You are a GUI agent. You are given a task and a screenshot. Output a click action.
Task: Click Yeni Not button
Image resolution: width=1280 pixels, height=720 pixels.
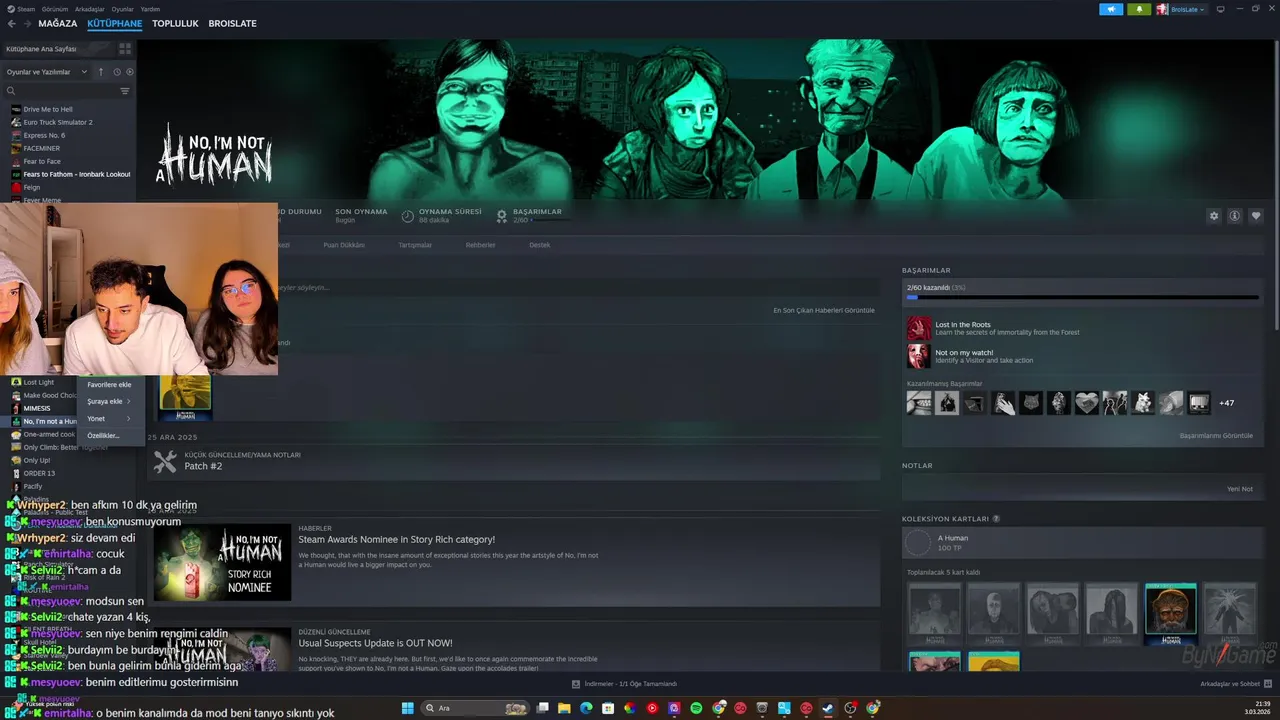1240,489
